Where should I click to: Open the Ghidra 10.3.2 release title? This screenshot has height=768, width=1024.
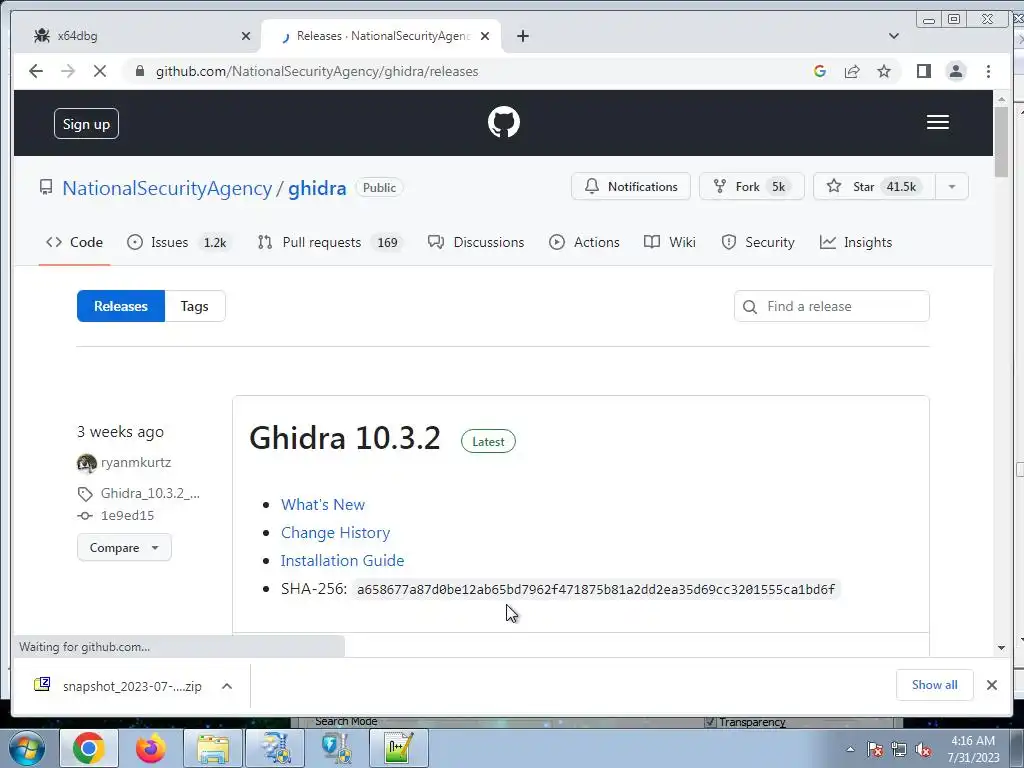tap(345, 438)
